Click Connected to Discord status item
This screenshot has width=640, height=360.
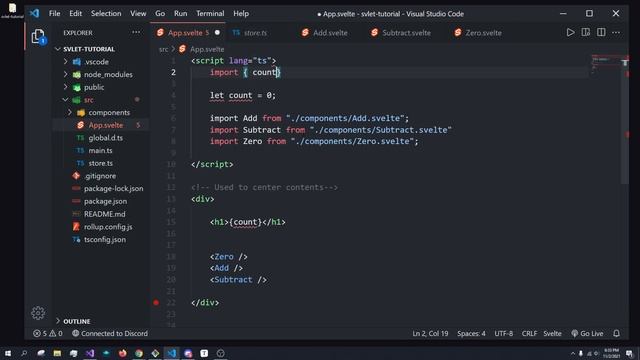[x=110, y=333]
